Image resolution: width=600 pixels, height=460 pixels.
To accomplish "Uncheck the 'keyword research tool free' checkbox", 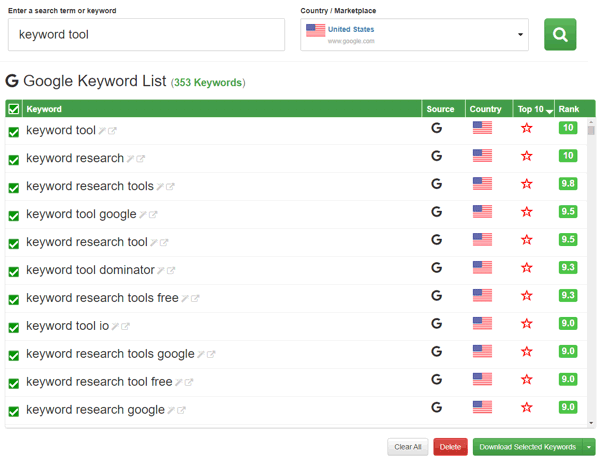I will [14, 384].
